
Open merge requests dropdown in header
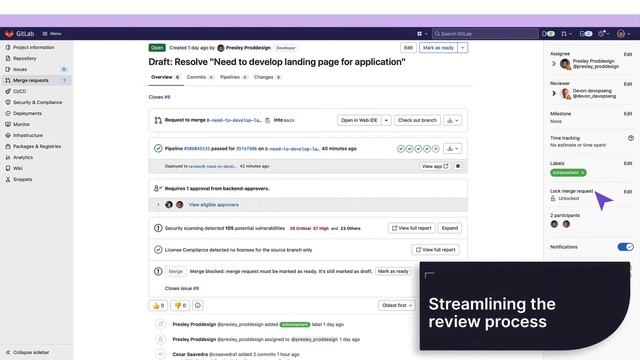566,34
